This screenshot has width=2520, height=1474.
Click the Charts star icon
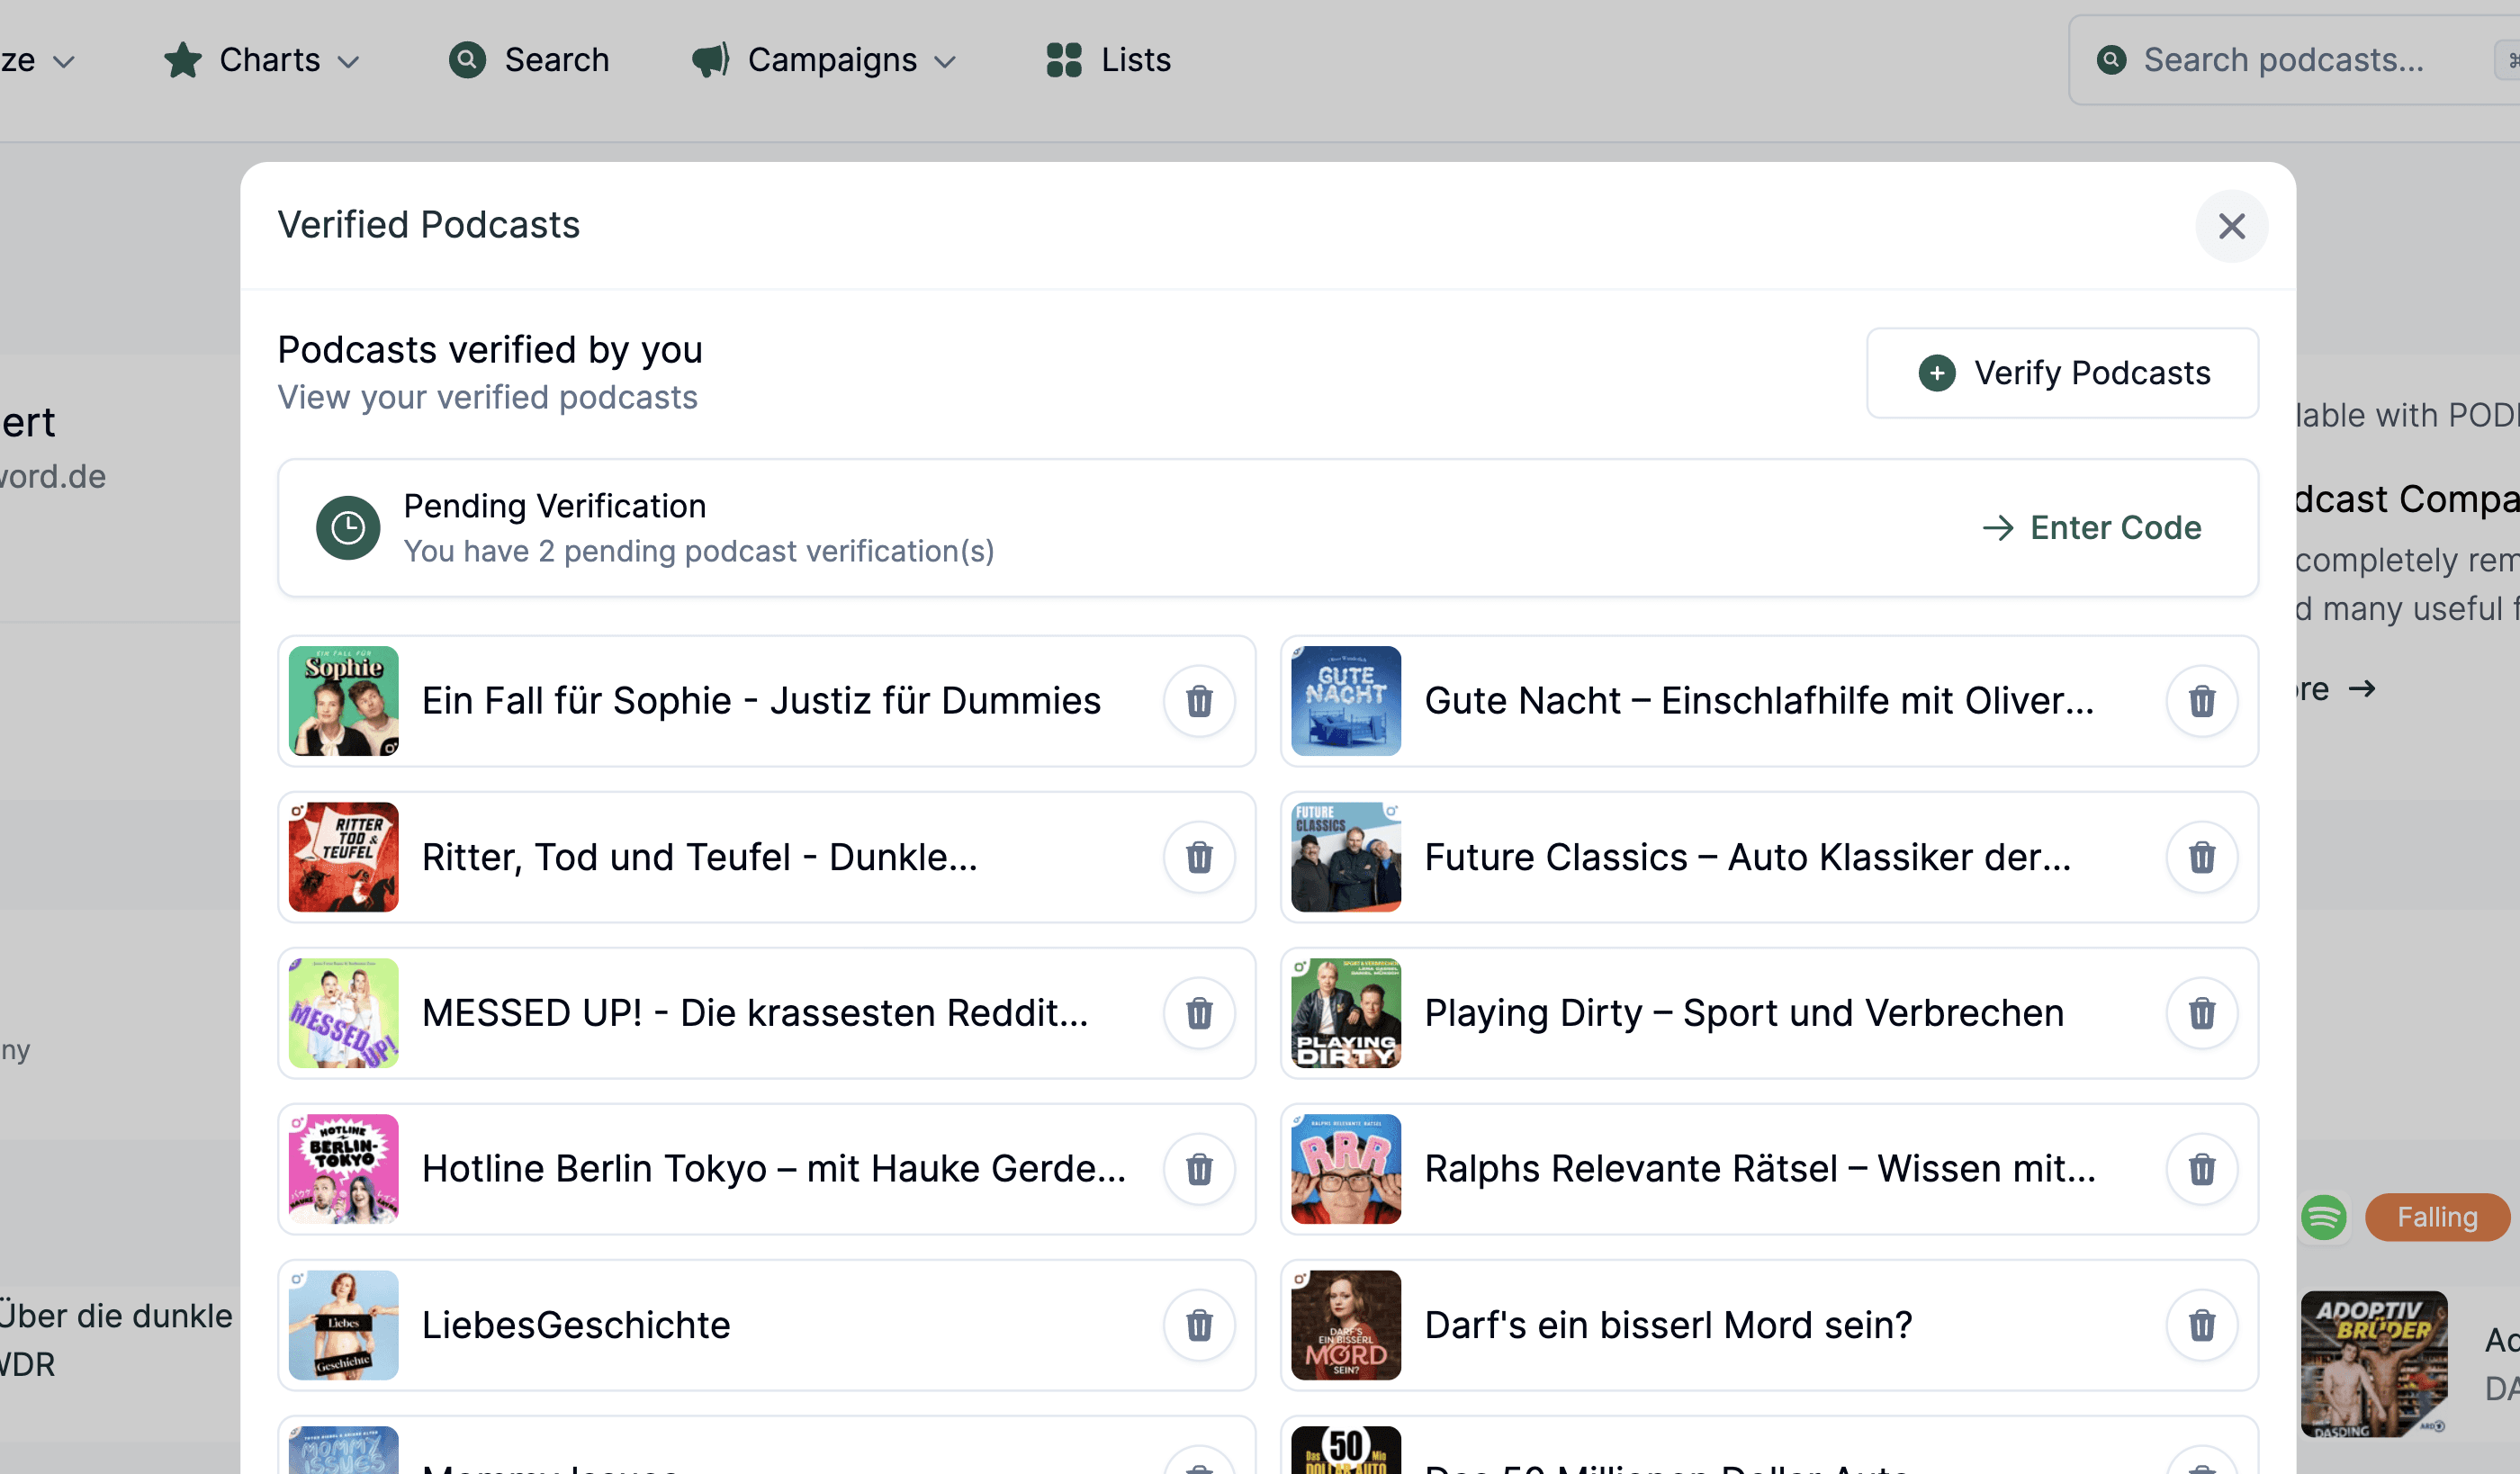coord(182,60)
